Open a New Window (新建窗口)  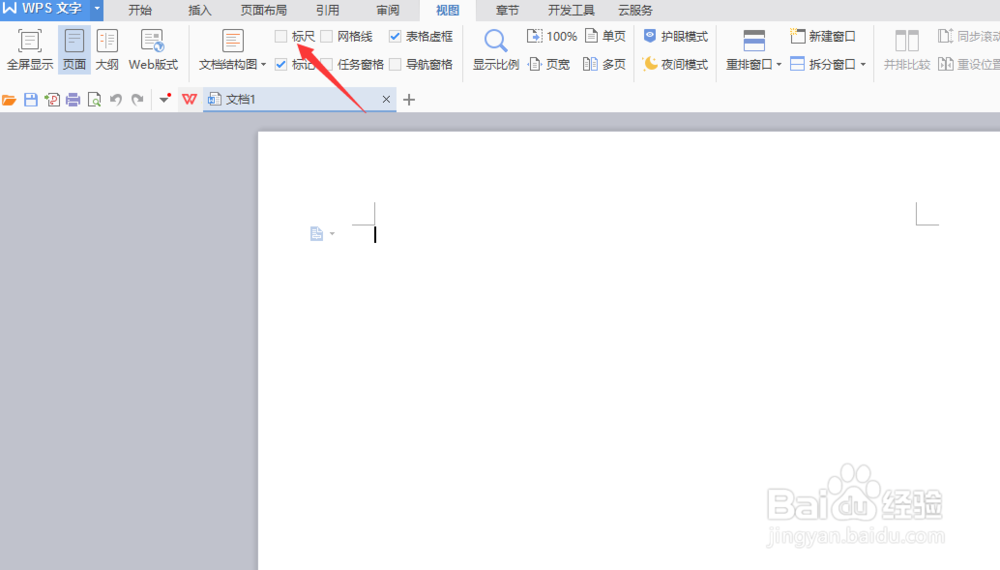point(823,36)
